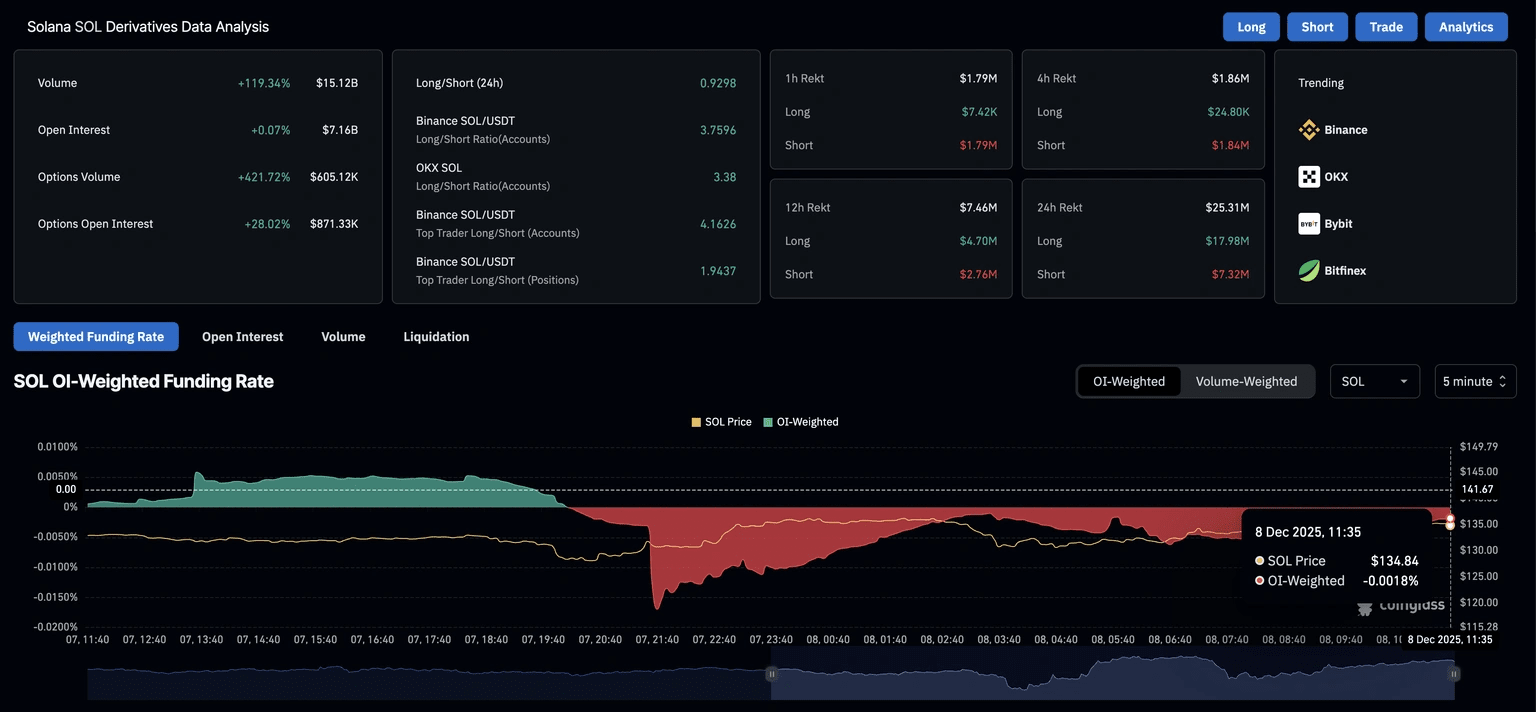Switch to the Open Interest tab
Image resolution: width=1536 pixels, height=712 pixels.
[243, 337]
